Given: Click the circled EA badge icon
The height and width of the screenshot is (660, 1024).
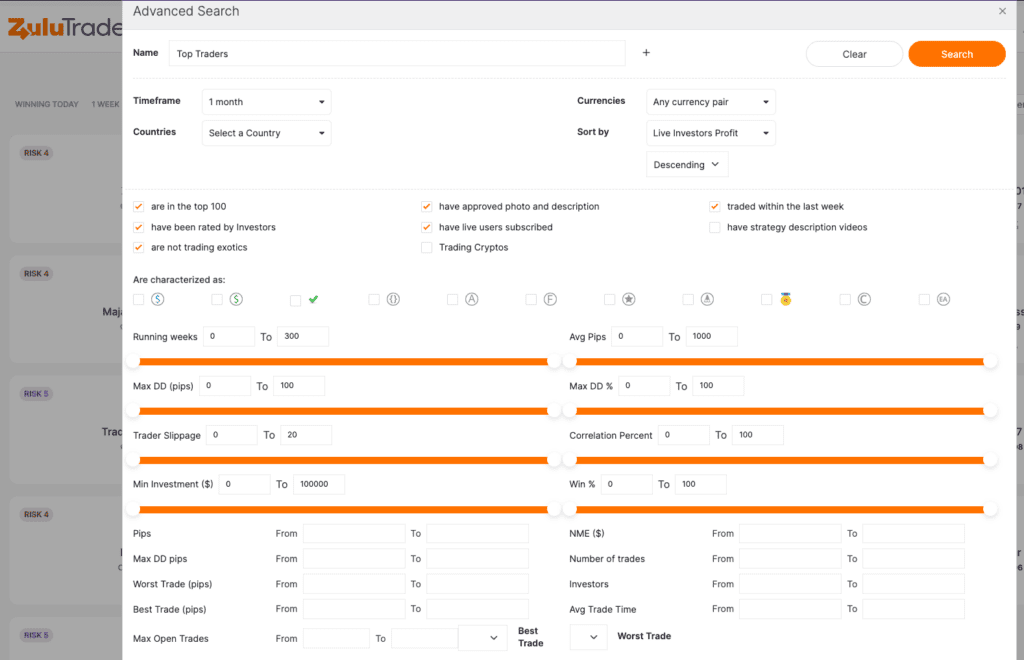Looking at the screenshot, I should [x=943, y=299].
